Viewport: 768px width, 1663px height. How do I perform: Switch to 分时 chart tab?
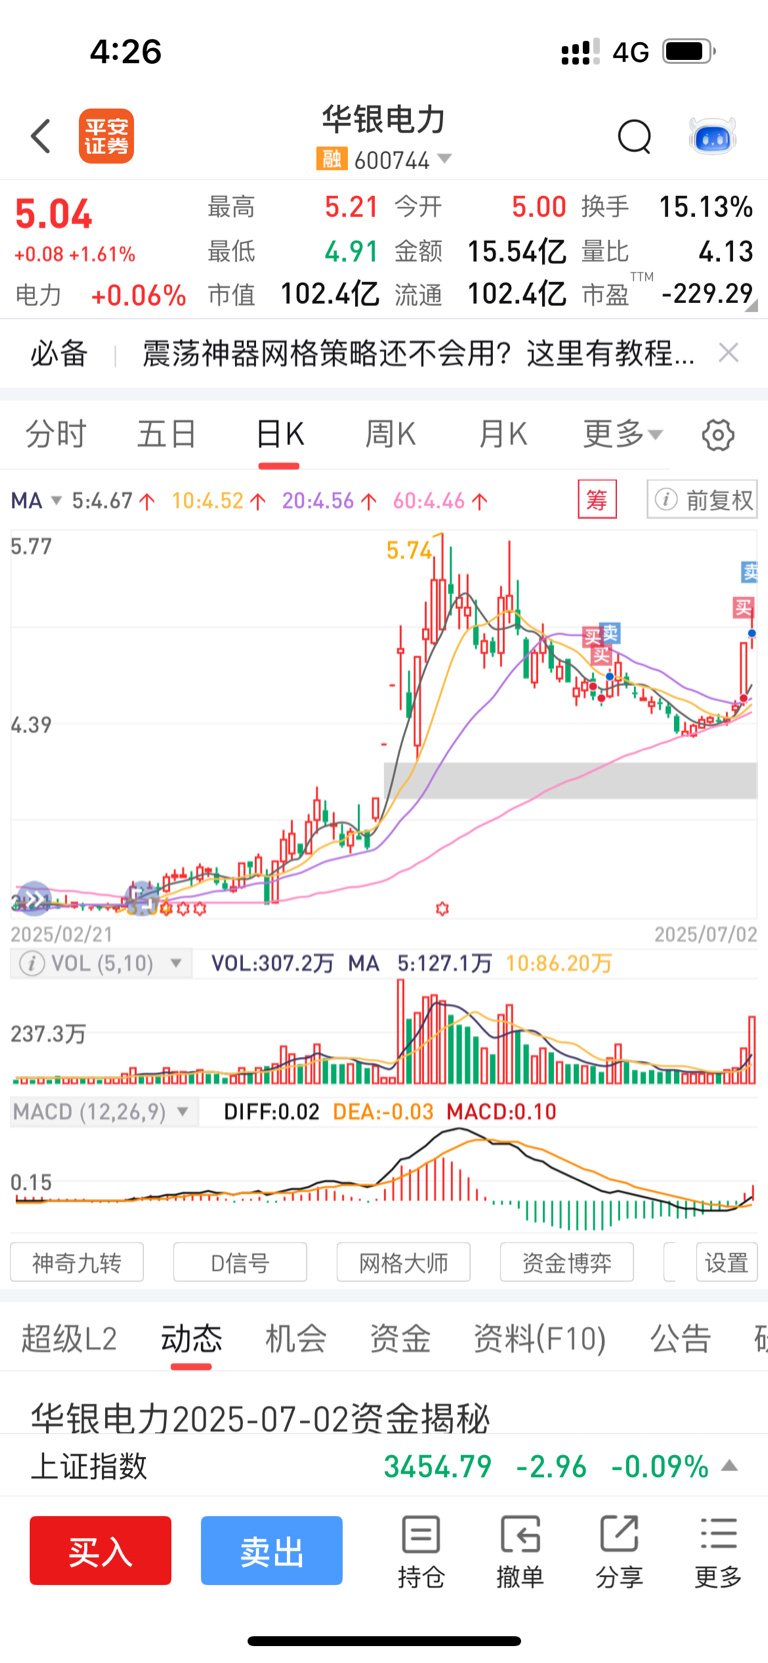[56, 434]
